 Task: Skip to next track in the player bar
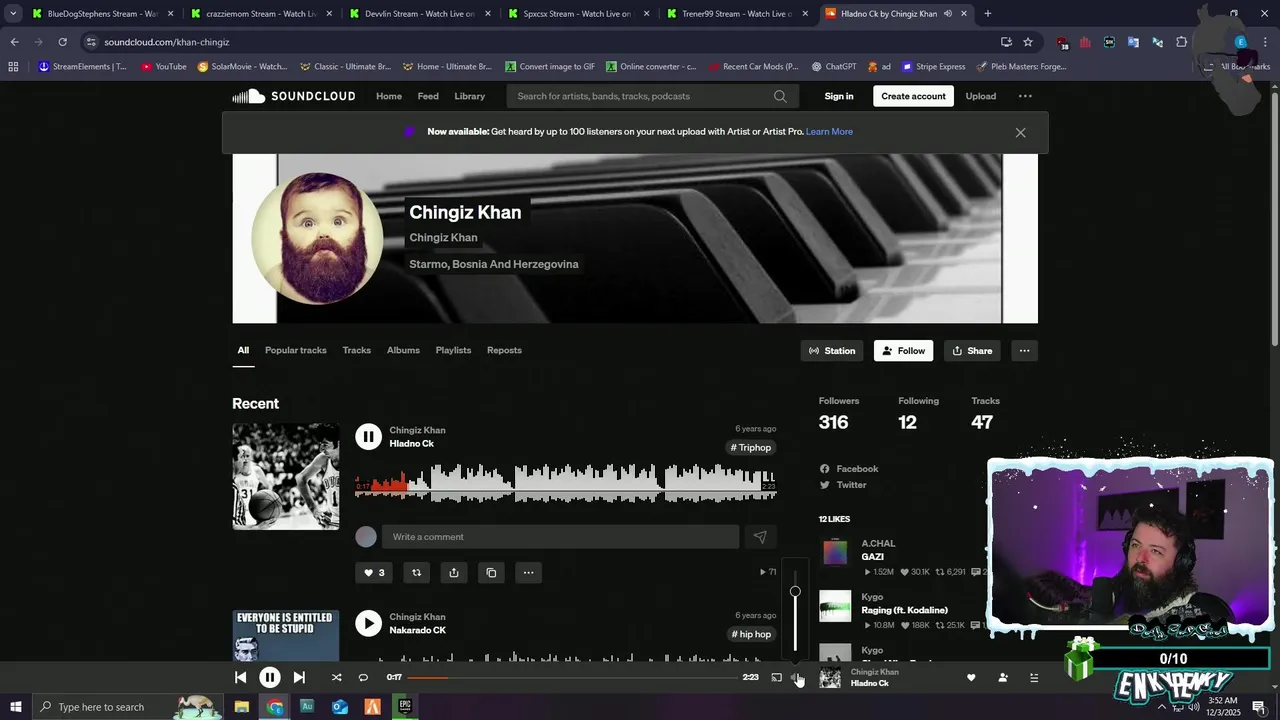pos(299,677)
